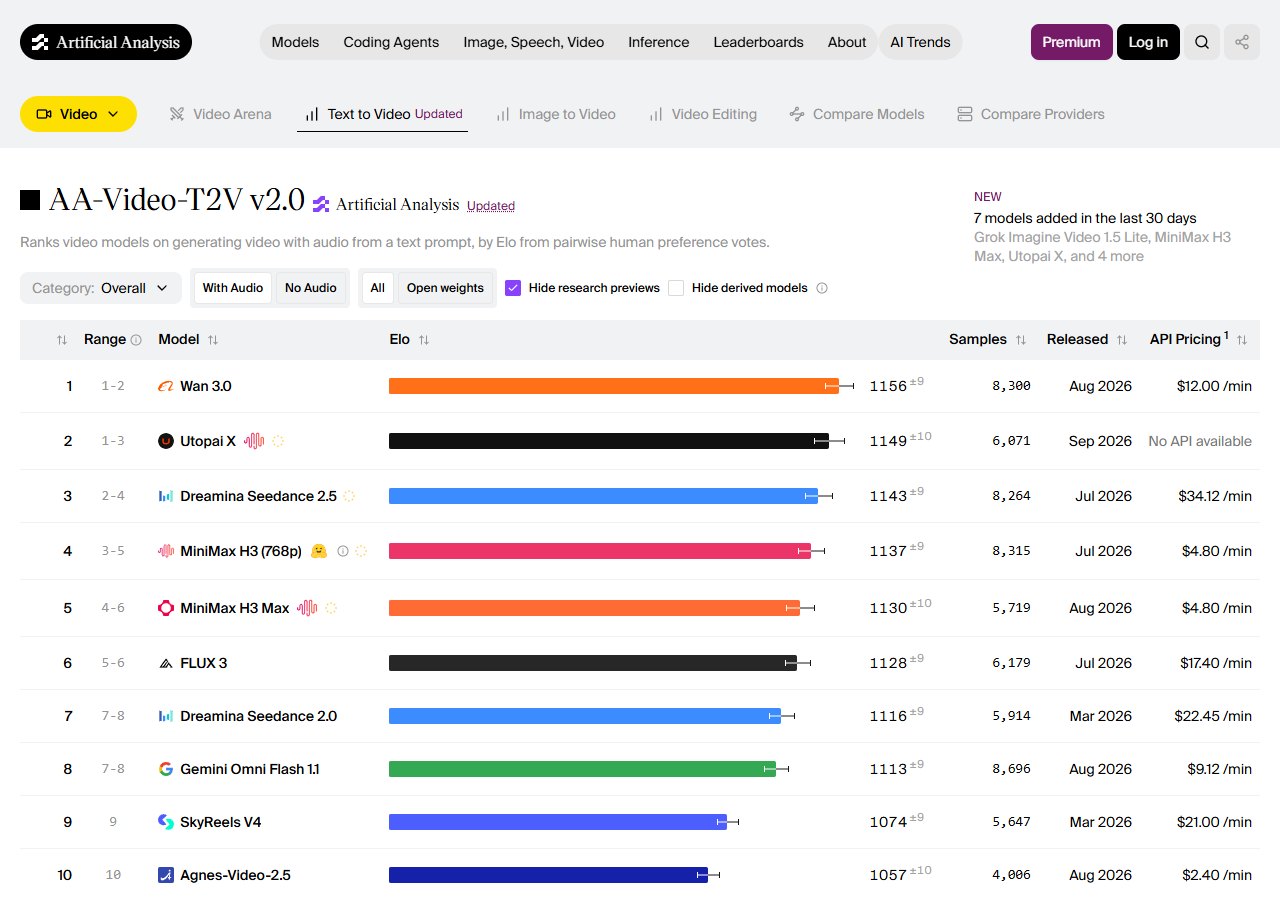The height and width of the screenshot is (900, 1280).
Task: Open the site search icon
Action: 1202,42
